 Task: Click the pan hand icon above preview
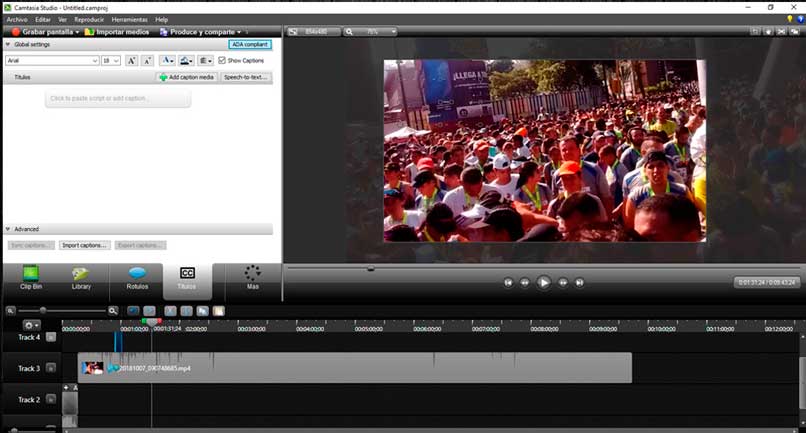click(768, 31)
